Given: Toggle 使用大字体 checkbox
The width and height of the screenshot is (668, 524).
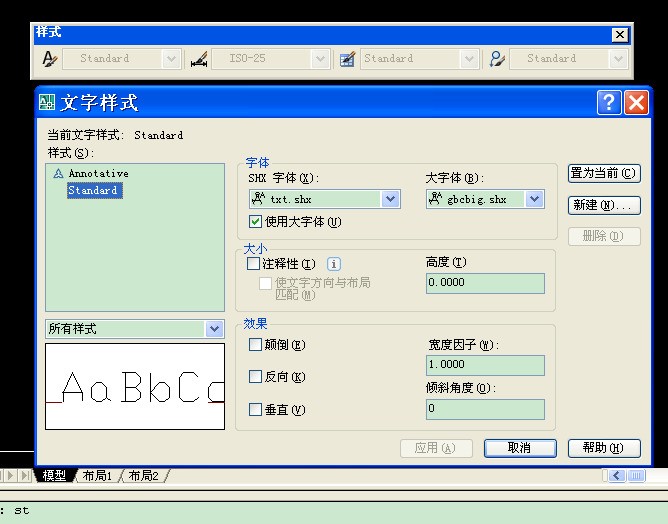Looking at the screenshot, I should pyautogui.click(x=255, y=222).
